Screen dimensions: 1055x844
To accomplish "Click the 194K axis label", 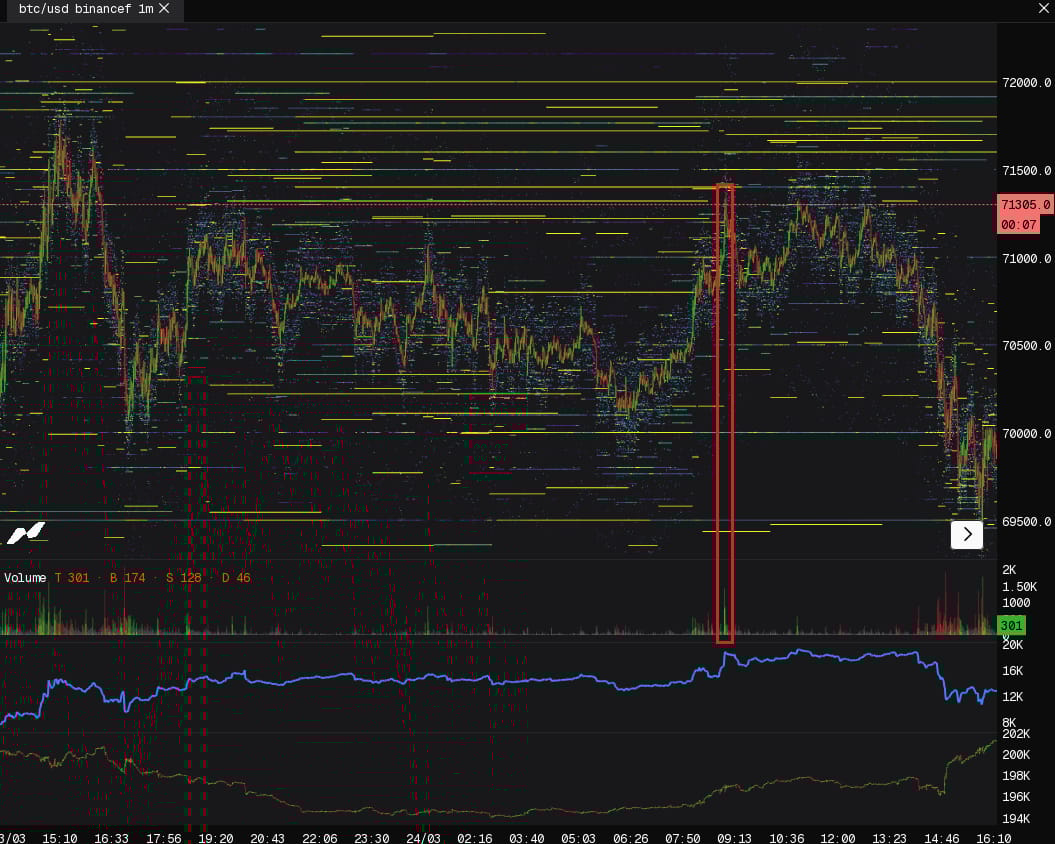I will pos(1016,819).
